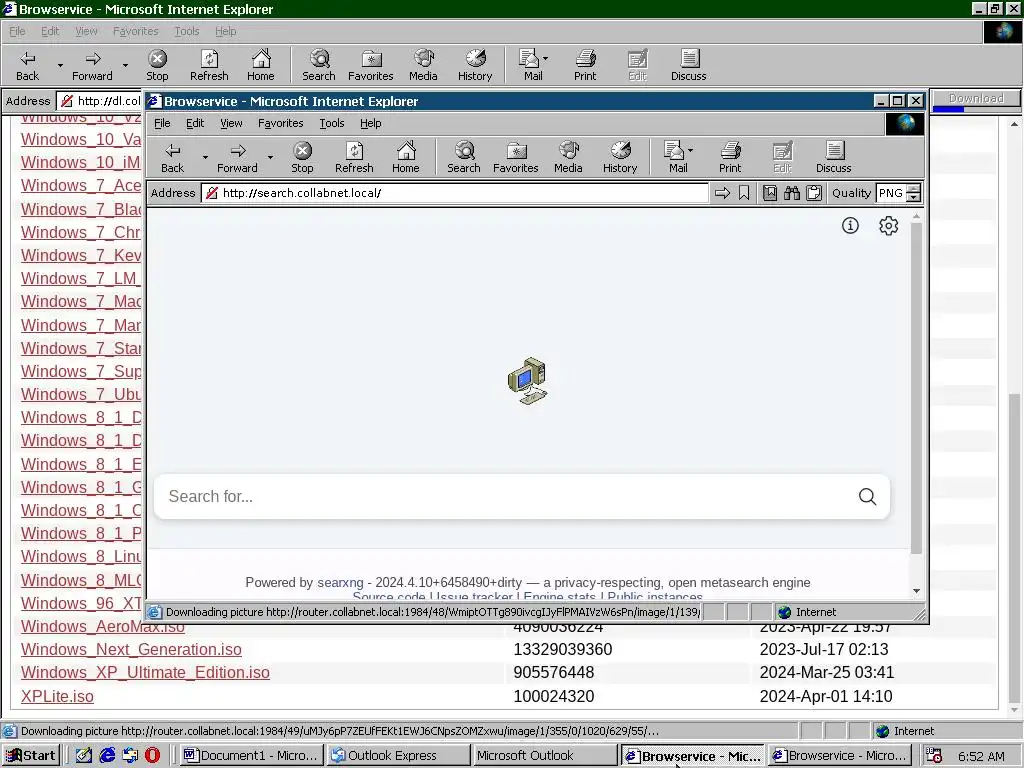Click Stop in the front window toolbar
This screenshot has height=768, width=1024.
pyautogui.click(x=302, y=157)
